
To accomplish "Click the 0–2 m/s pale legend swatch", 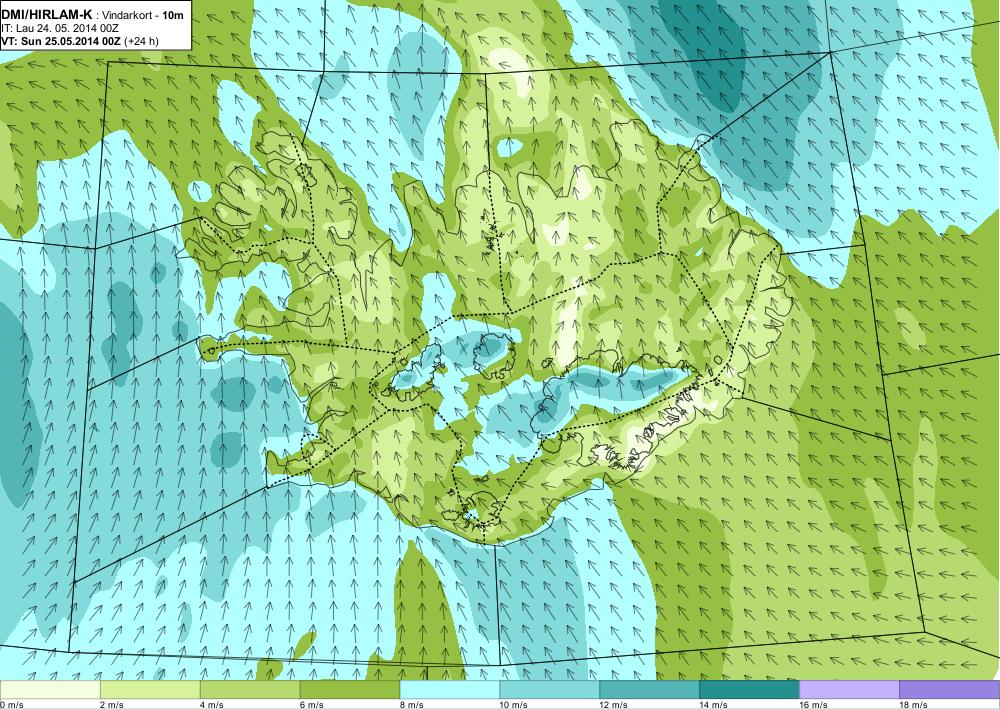I will click(50, 690).
